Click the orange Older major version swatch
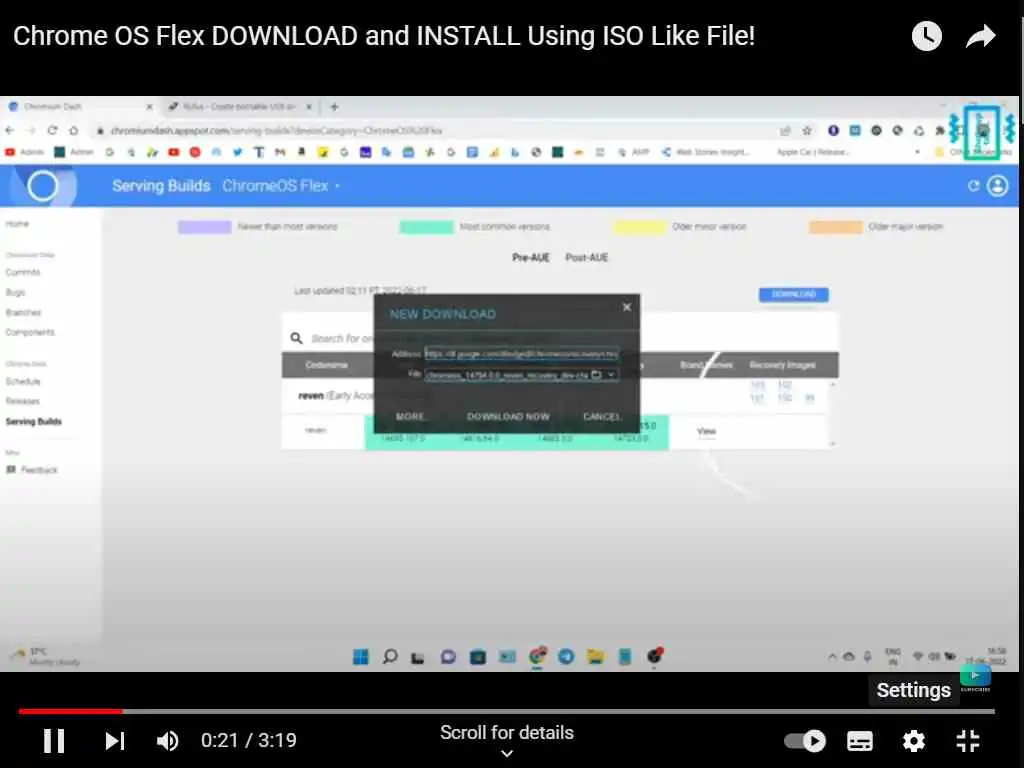This screenshot has height=768, width=1024. 836,227
